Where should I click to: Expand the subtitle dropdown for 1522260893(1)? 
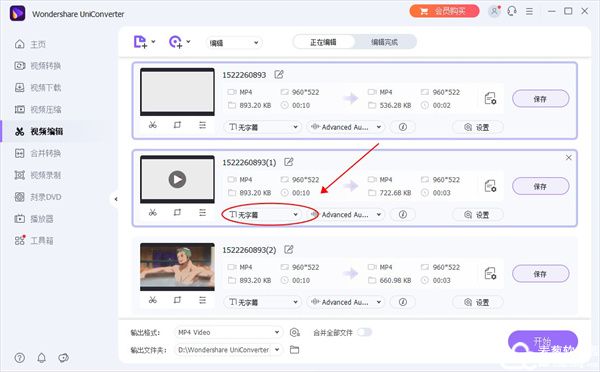[x=263, y=215]
